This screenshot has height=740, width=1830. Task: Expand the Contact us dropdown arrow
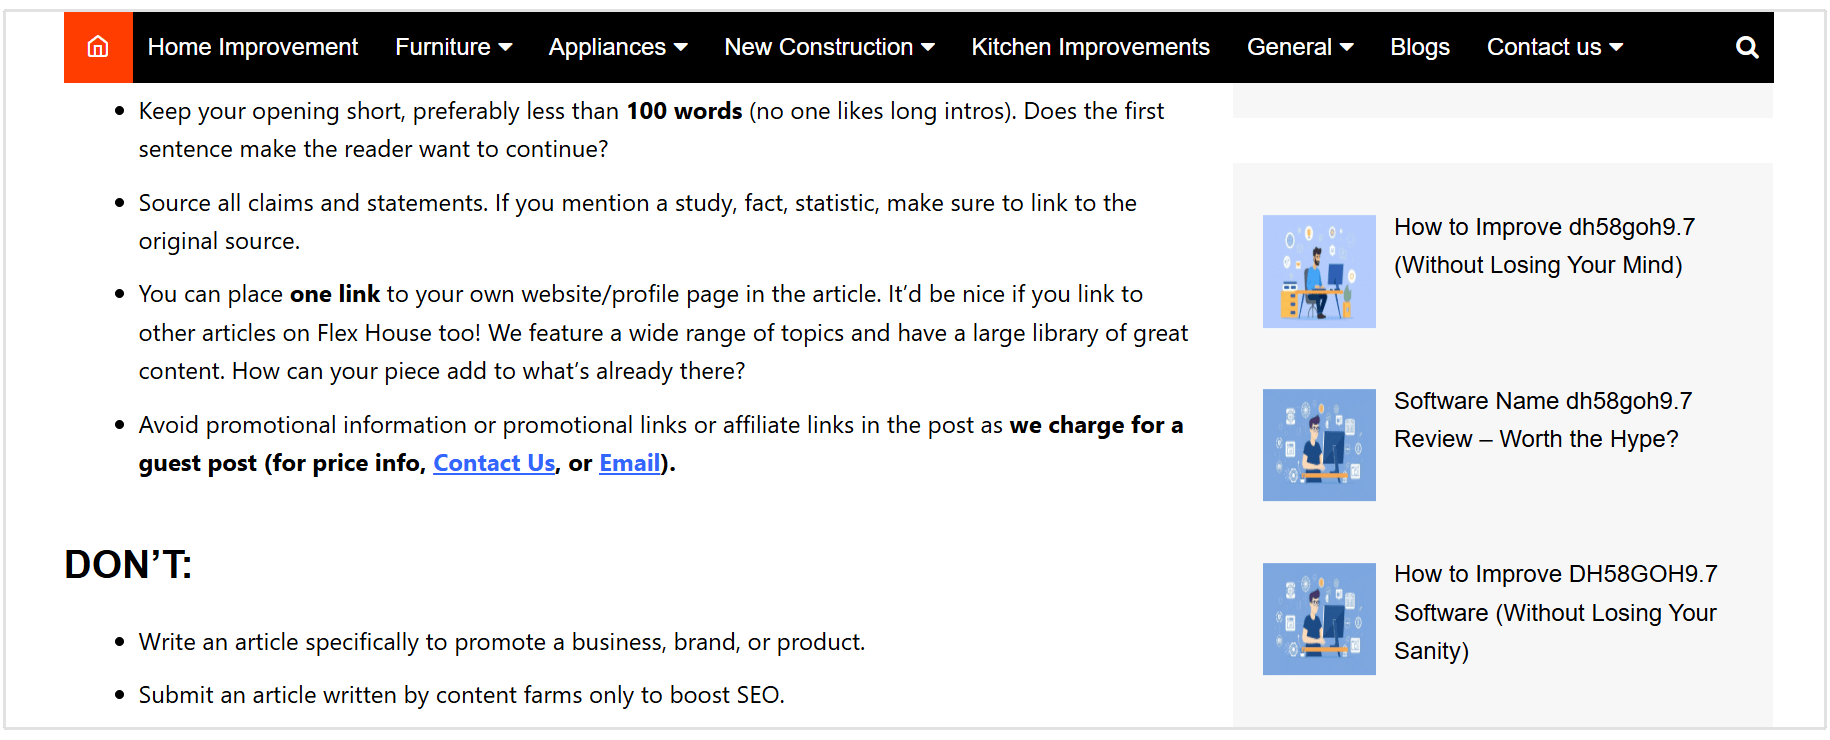[1617, 47]
